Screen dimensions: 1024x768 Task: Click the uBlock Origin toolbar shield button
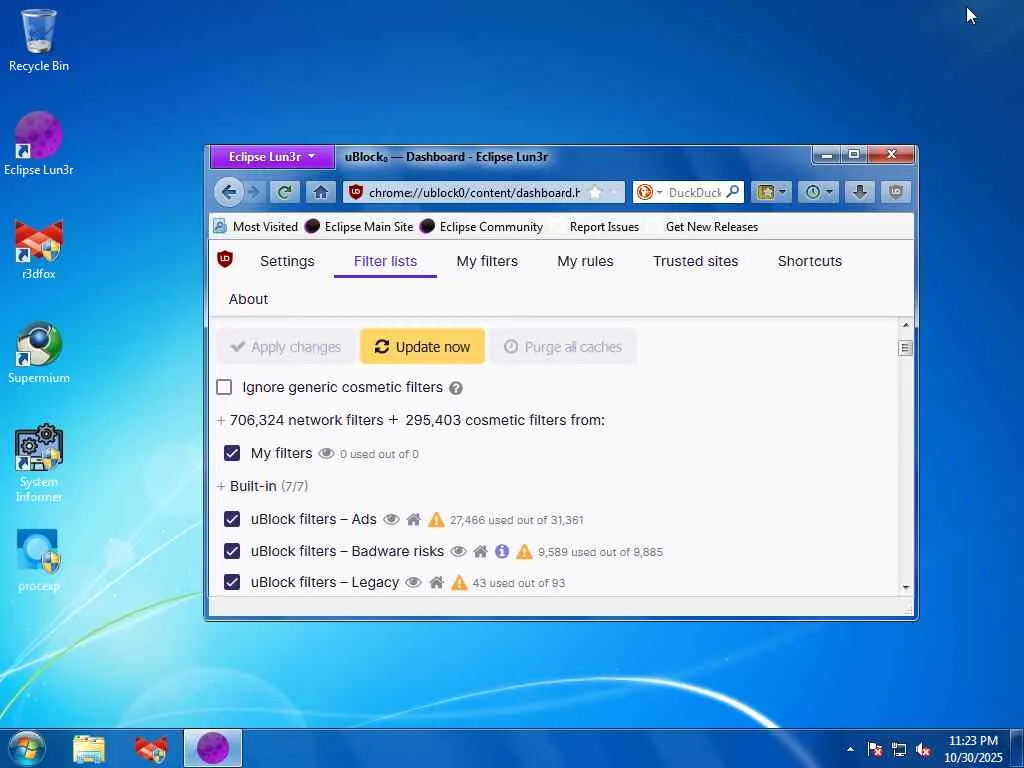tap(895, 192)
